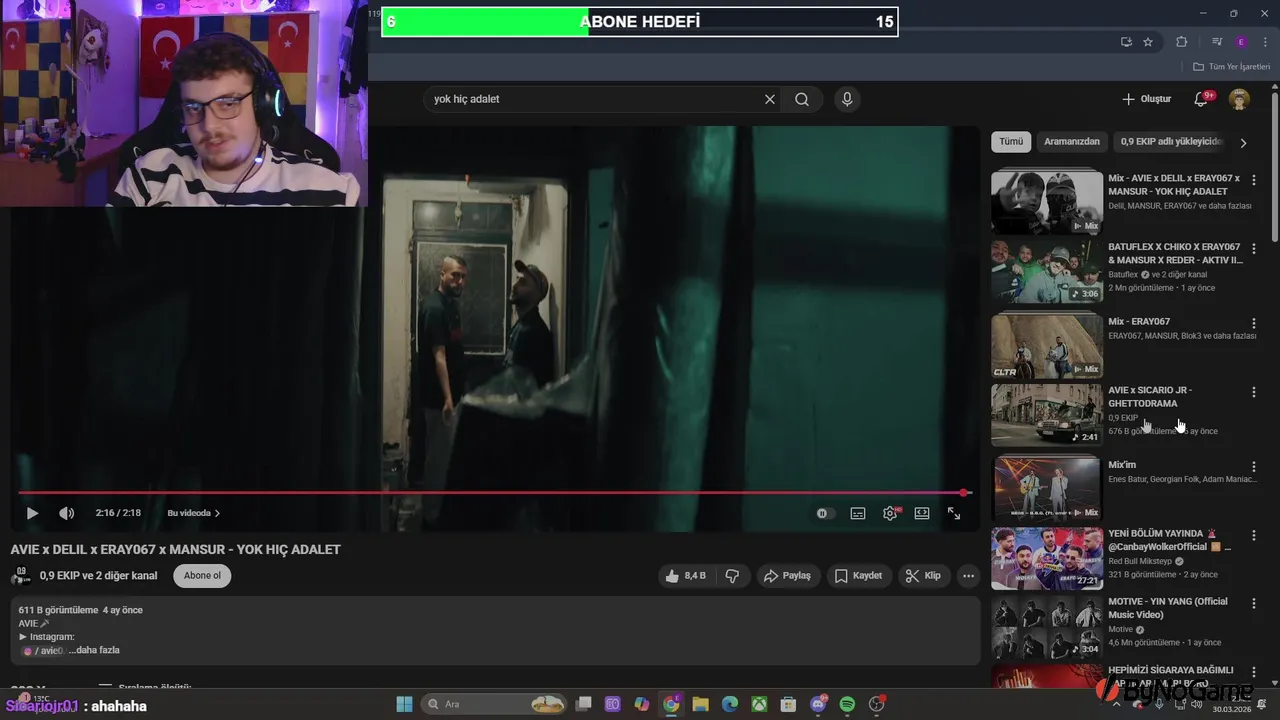Open 'BATUFLEX X CHIKO X ERAY067' thumbnail

[x=1047, y=270]
